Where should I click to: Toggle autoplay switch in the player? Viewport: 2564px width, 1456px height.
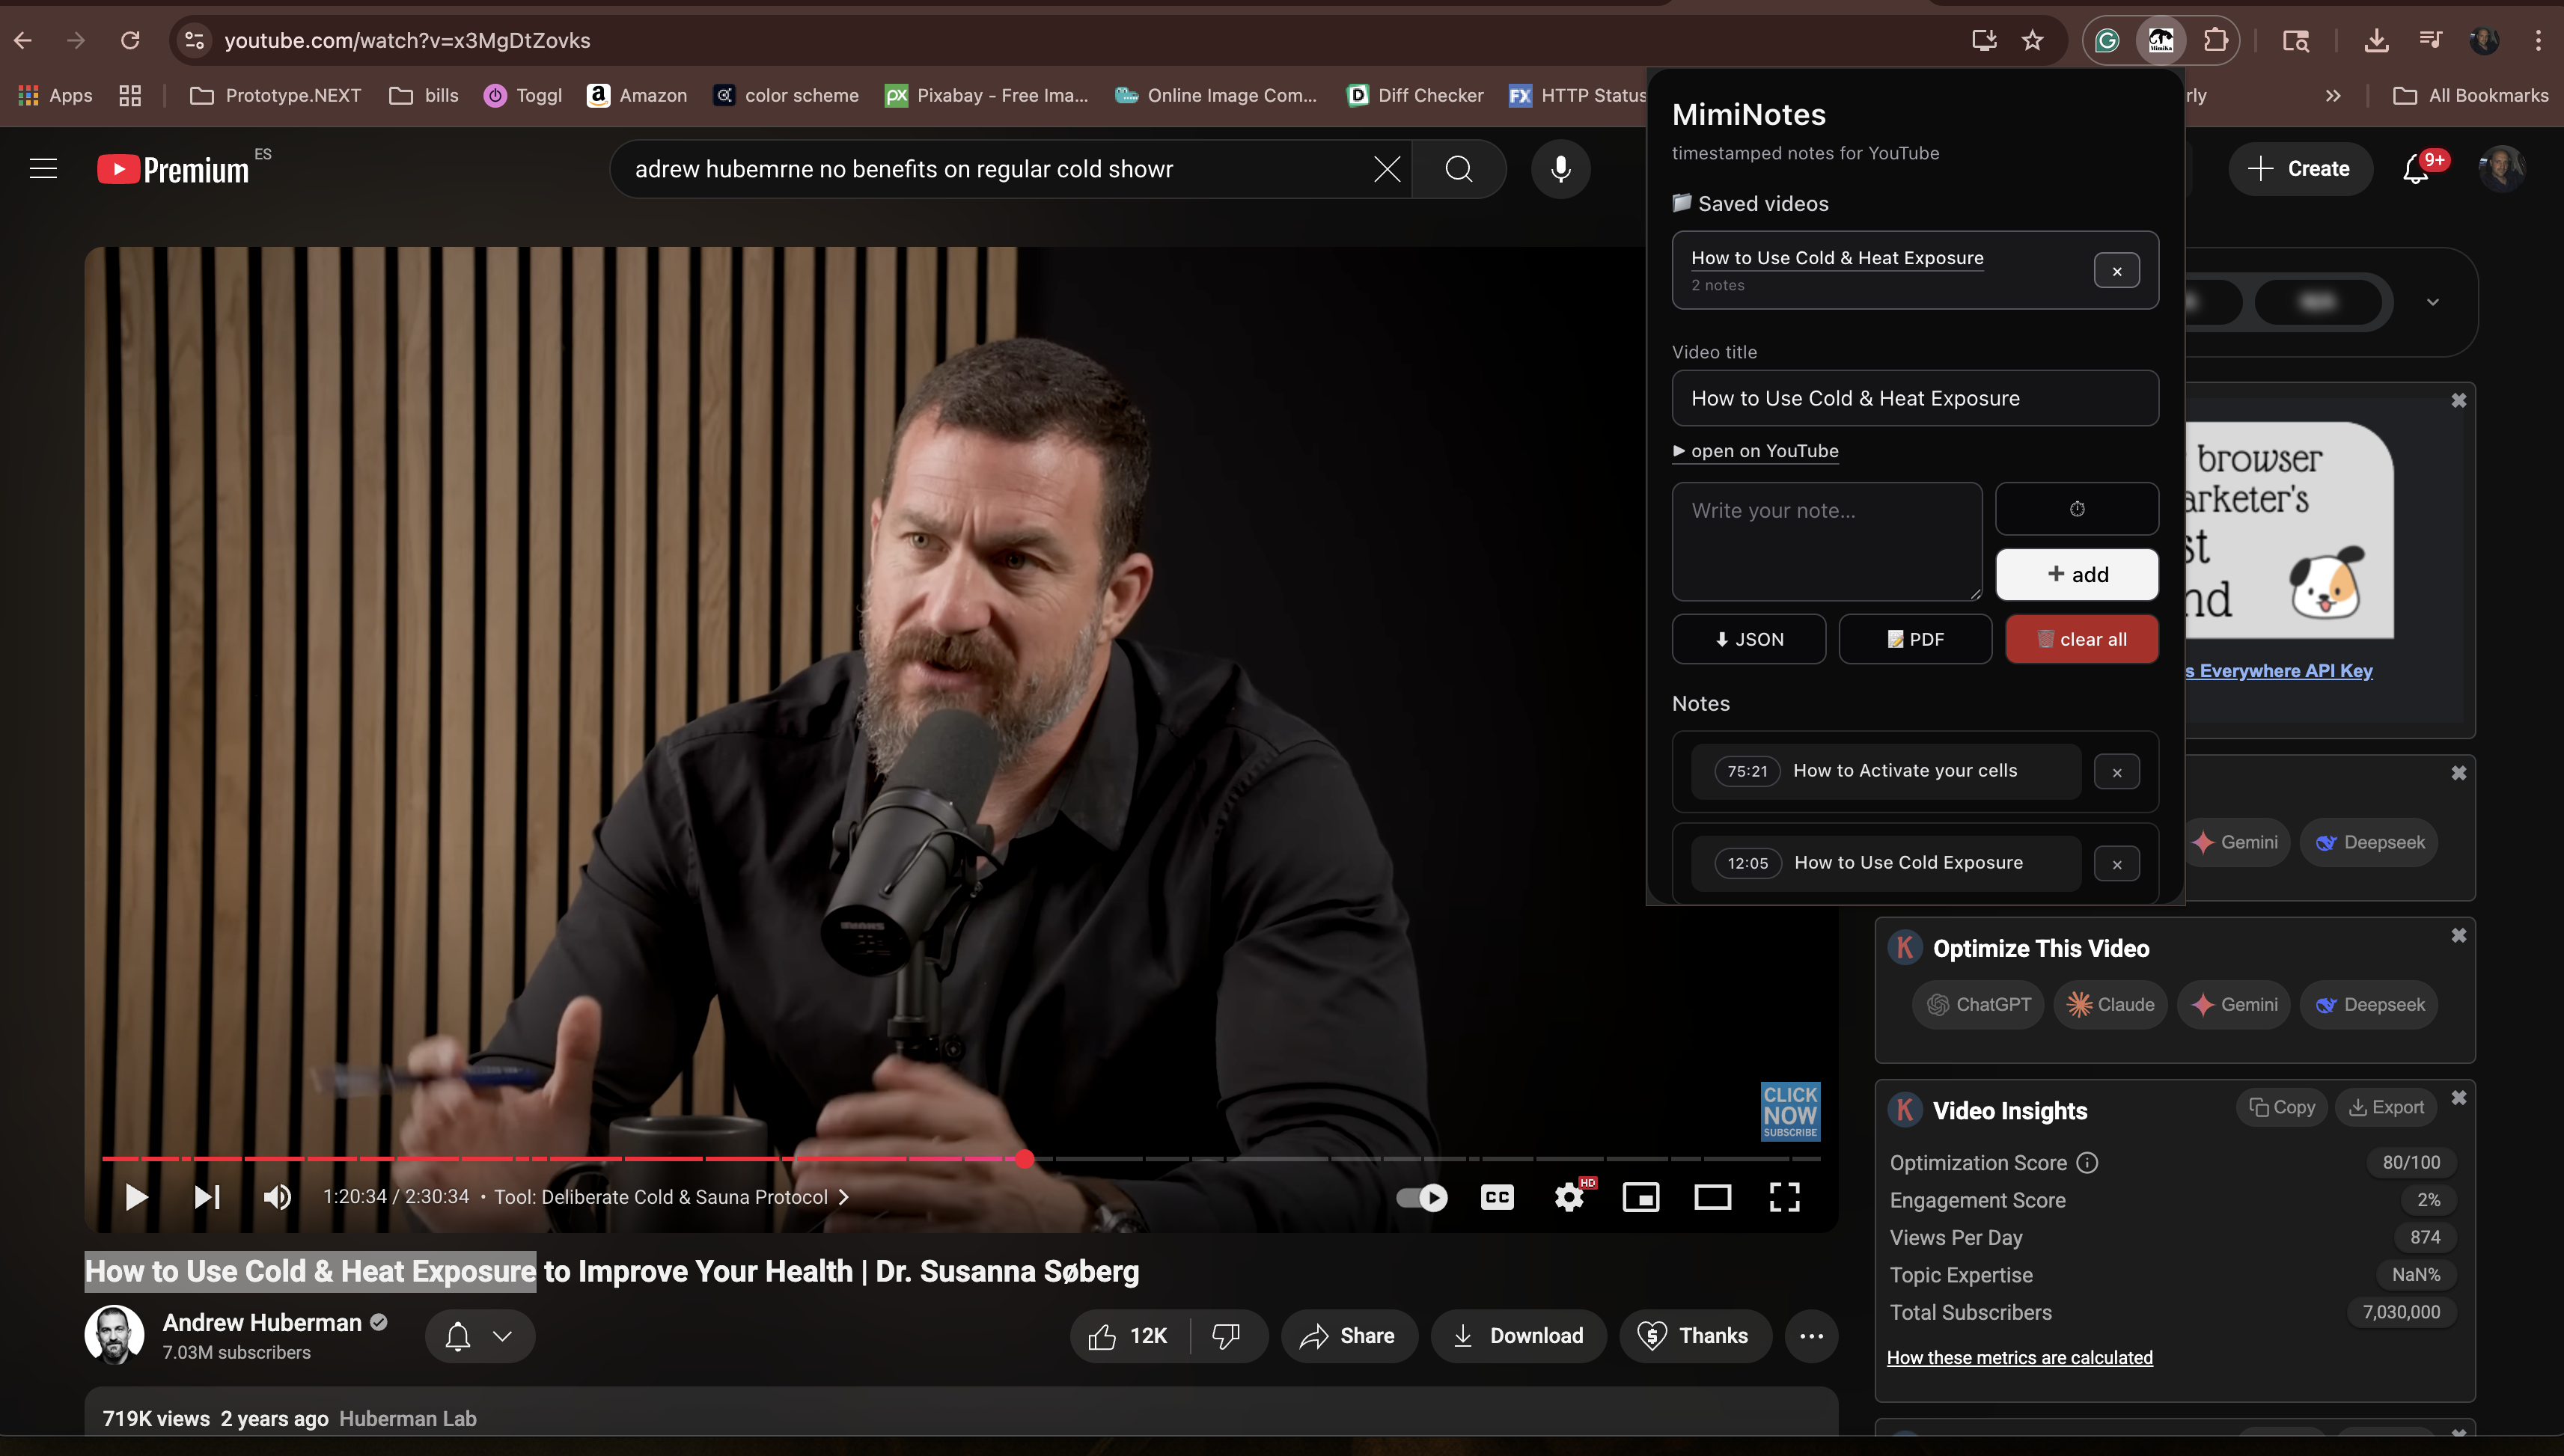1422,1197
